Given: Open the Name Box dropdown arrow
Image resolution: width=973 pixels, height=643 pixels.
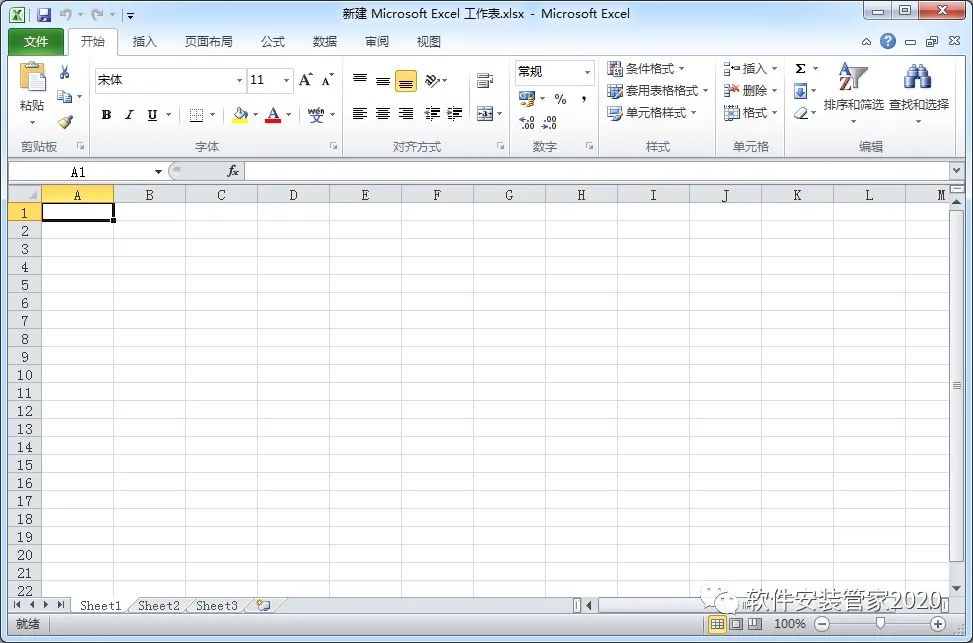Looking at the screenshot, I should (158, 172).
